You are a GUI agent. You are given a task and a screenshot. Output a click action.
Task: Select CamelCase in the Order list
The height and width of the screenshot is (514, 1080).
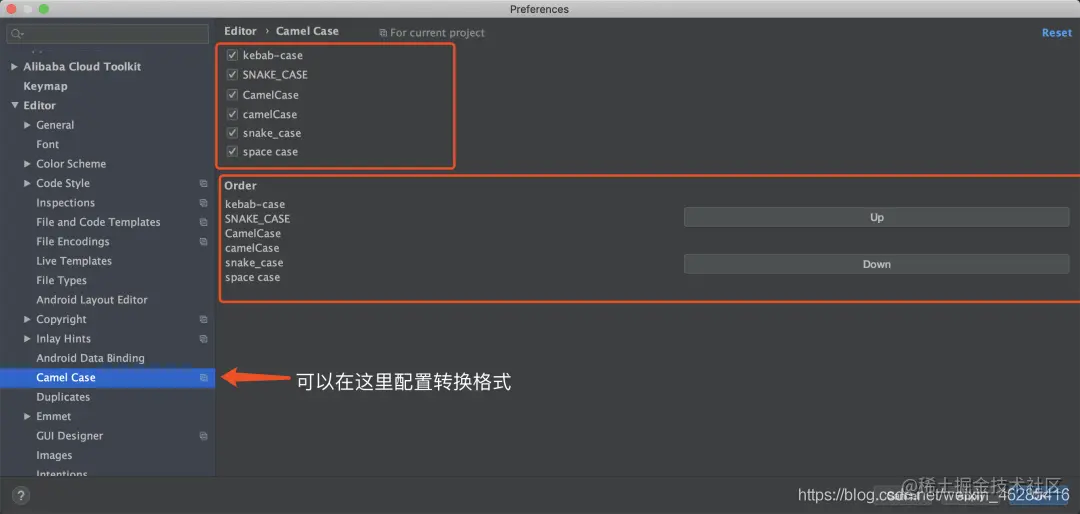[253, 234]
